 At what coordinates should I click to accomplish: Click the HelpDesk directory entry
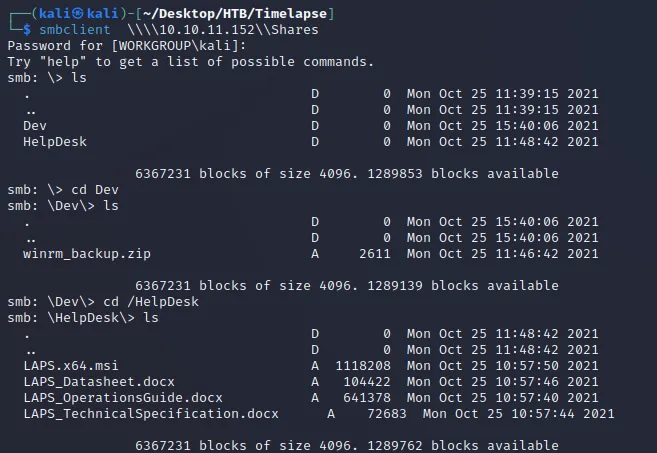(x=55, y=142)
